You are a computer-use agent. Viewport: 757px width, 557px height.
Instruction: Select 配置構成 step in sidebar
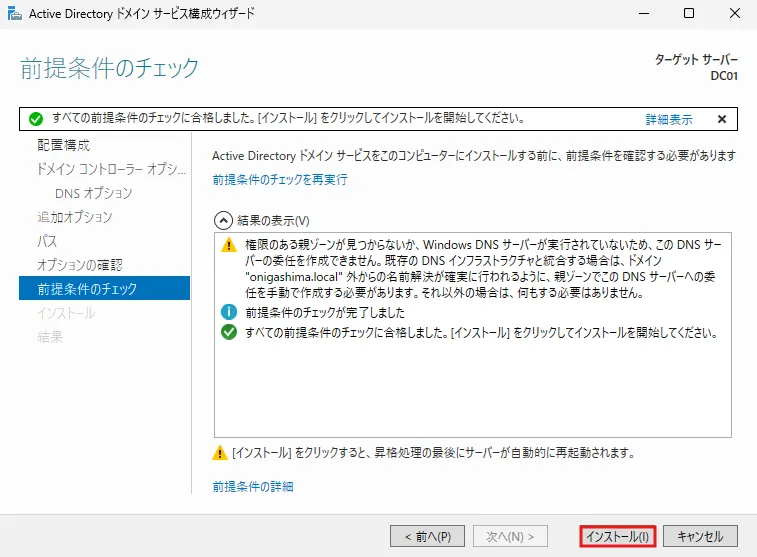click(x=64, y=145)
